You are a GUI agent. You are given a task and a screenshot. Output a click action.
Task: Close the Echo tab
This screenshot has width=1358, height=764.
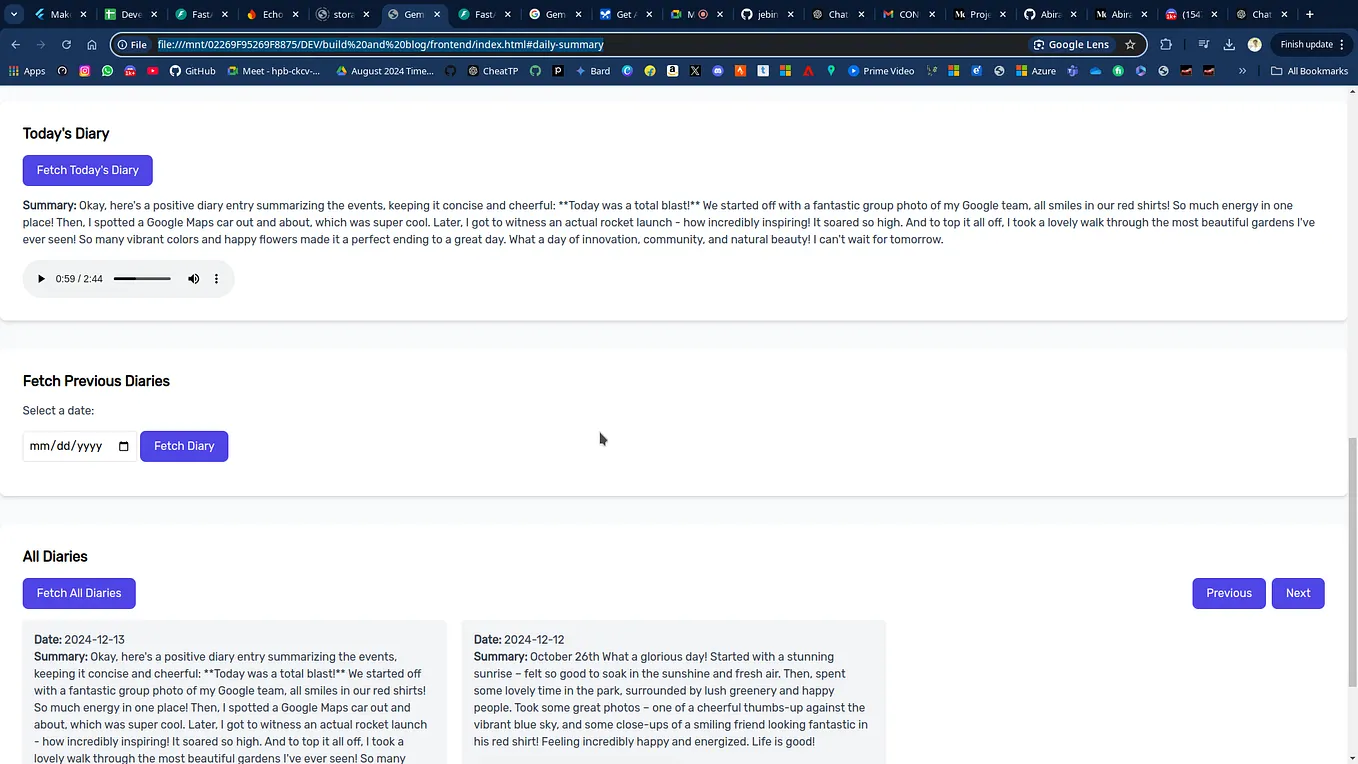(295, 15)
